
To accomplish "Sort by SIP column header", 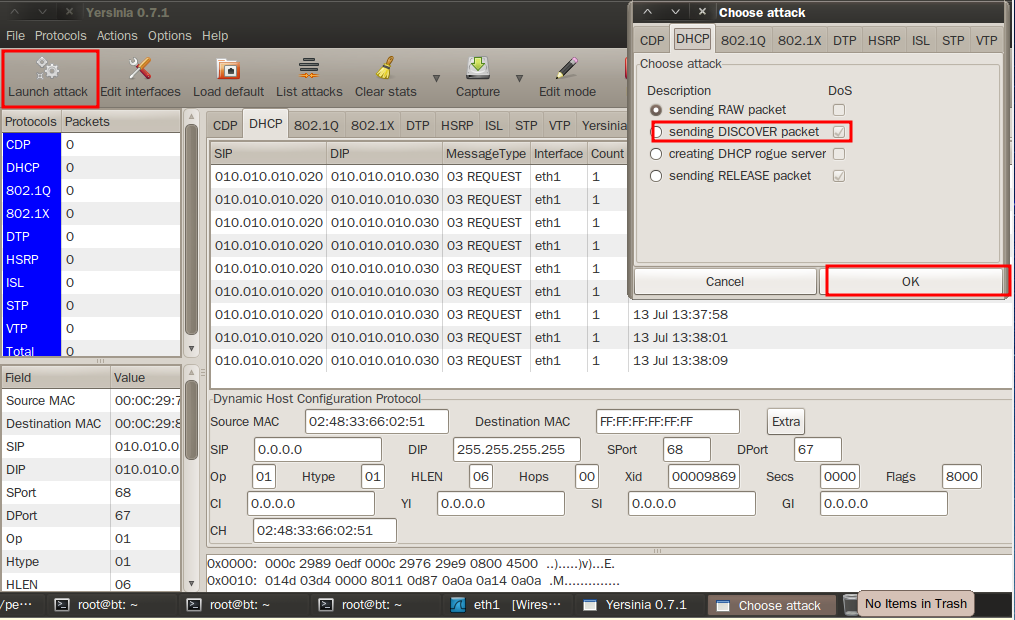I will click(268, 153).
